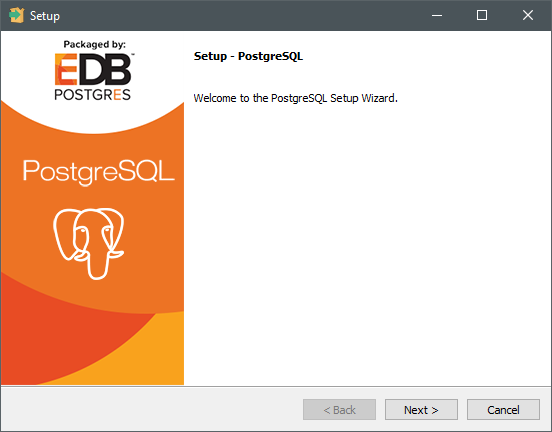Proceed with the Next > button
The width and height of the screenshot is (552, 432).
(421, 409)
